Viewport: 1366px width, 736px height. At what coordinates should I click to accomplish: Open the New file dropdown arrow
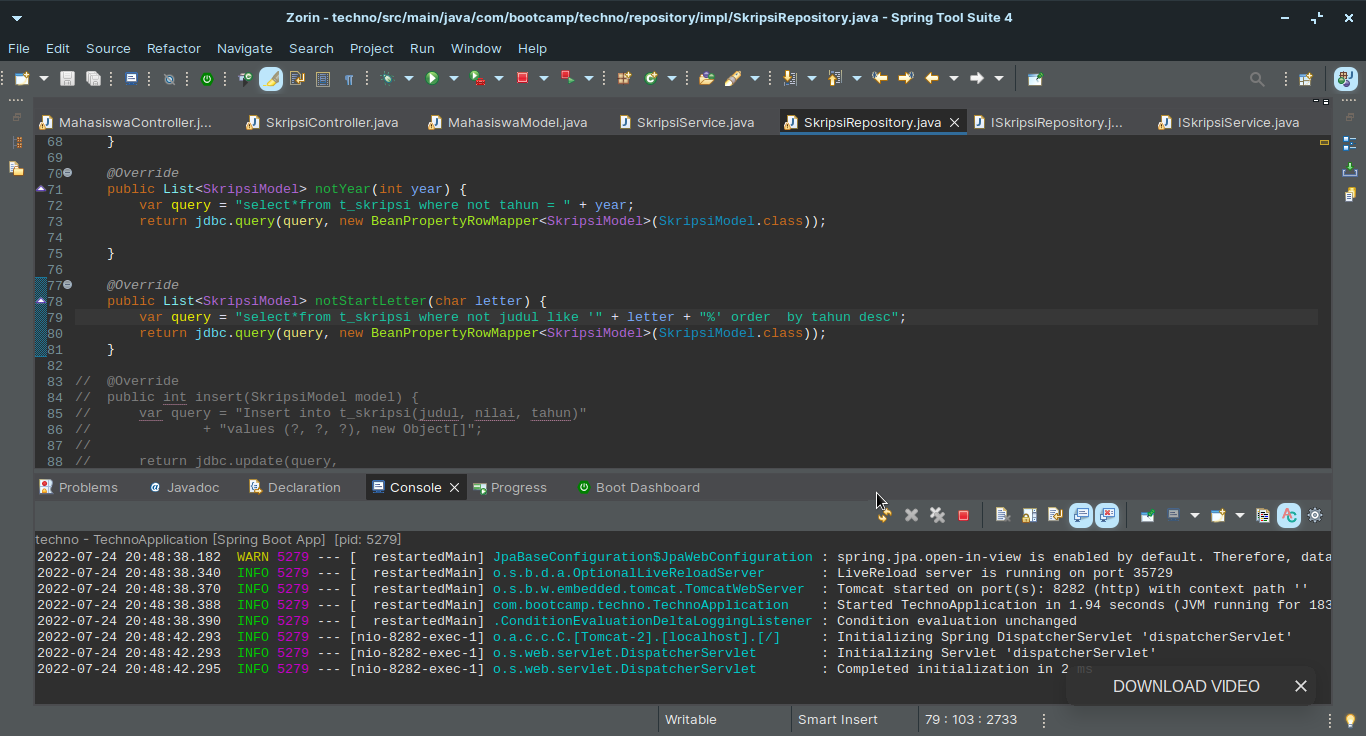click(x=43, y=79)
